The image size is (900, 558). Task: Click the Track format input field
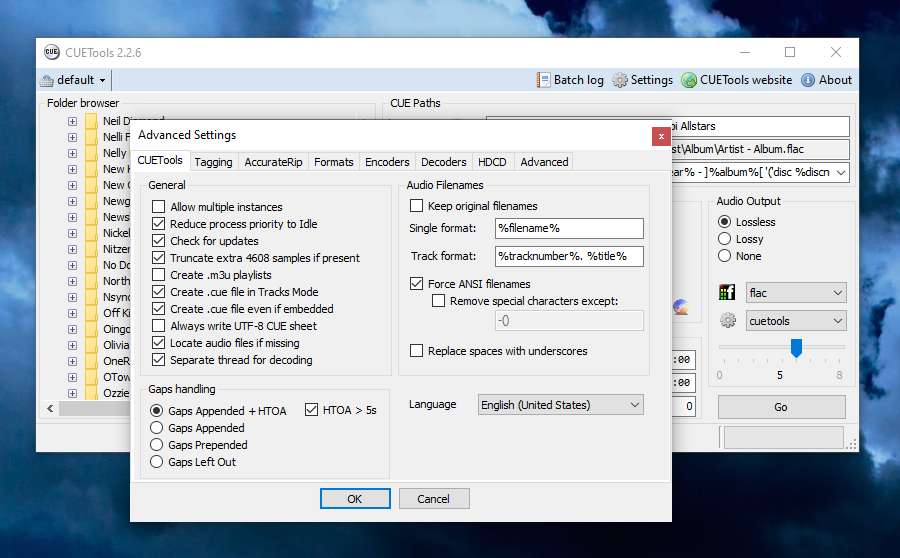click(x=569, y=256)
